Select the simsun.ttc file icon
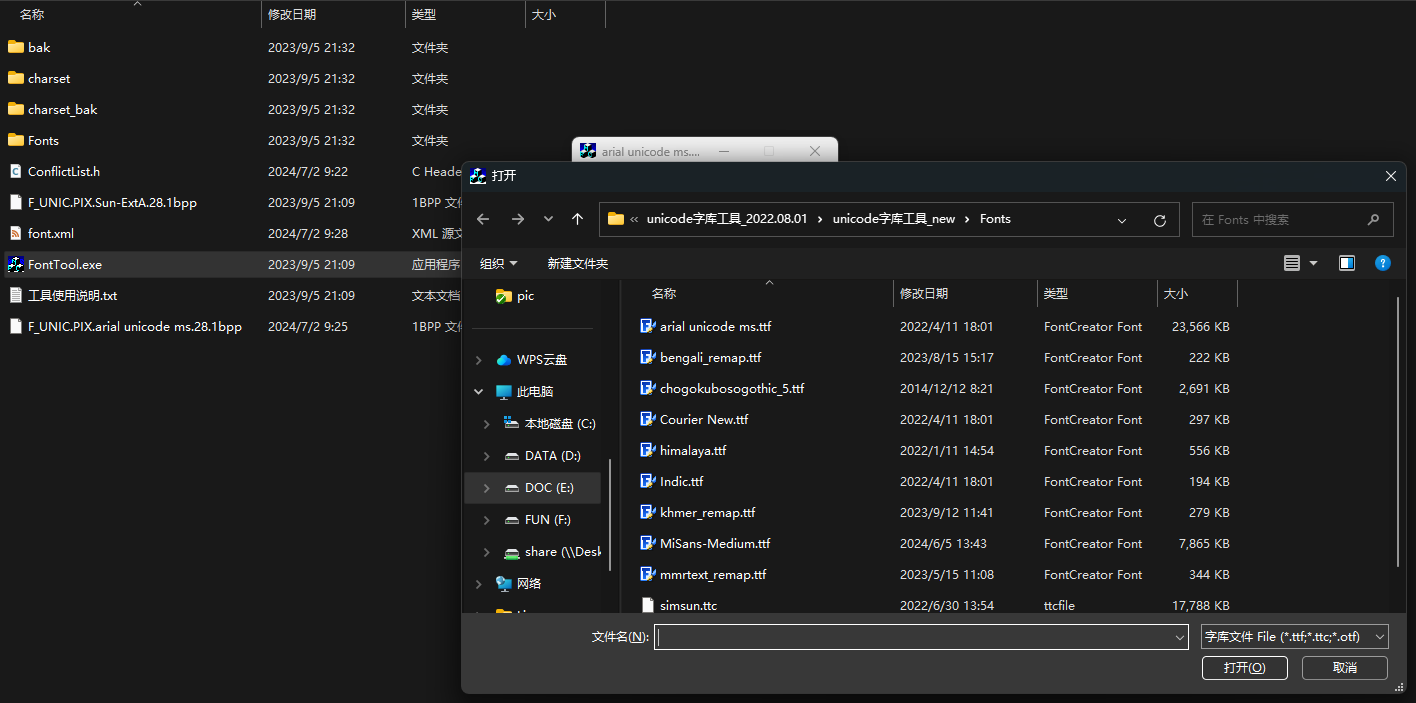Image resolution: width=1416 pixels, height=703 pixels. 647,606
